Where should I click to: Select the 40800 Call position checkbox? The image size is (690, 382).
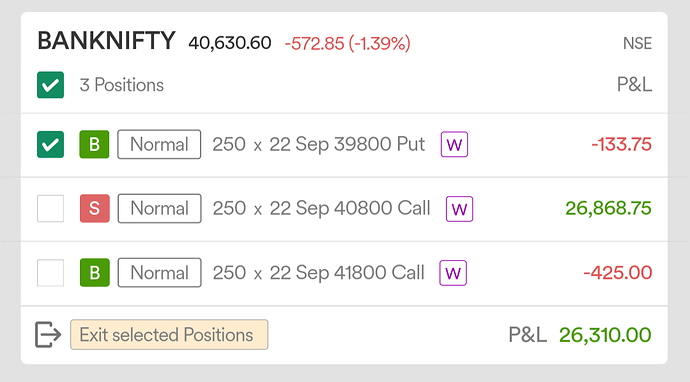50,208
